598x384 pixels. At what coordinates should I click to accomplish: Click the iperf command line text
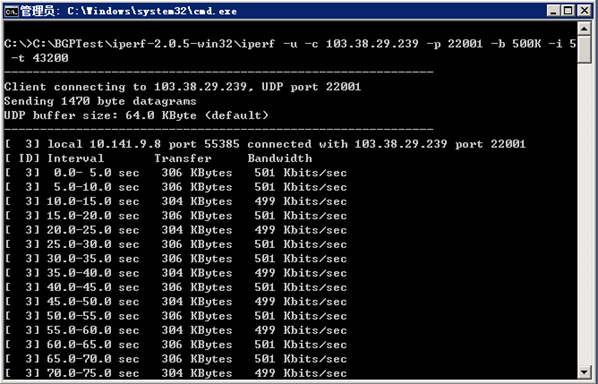point(290,44)
